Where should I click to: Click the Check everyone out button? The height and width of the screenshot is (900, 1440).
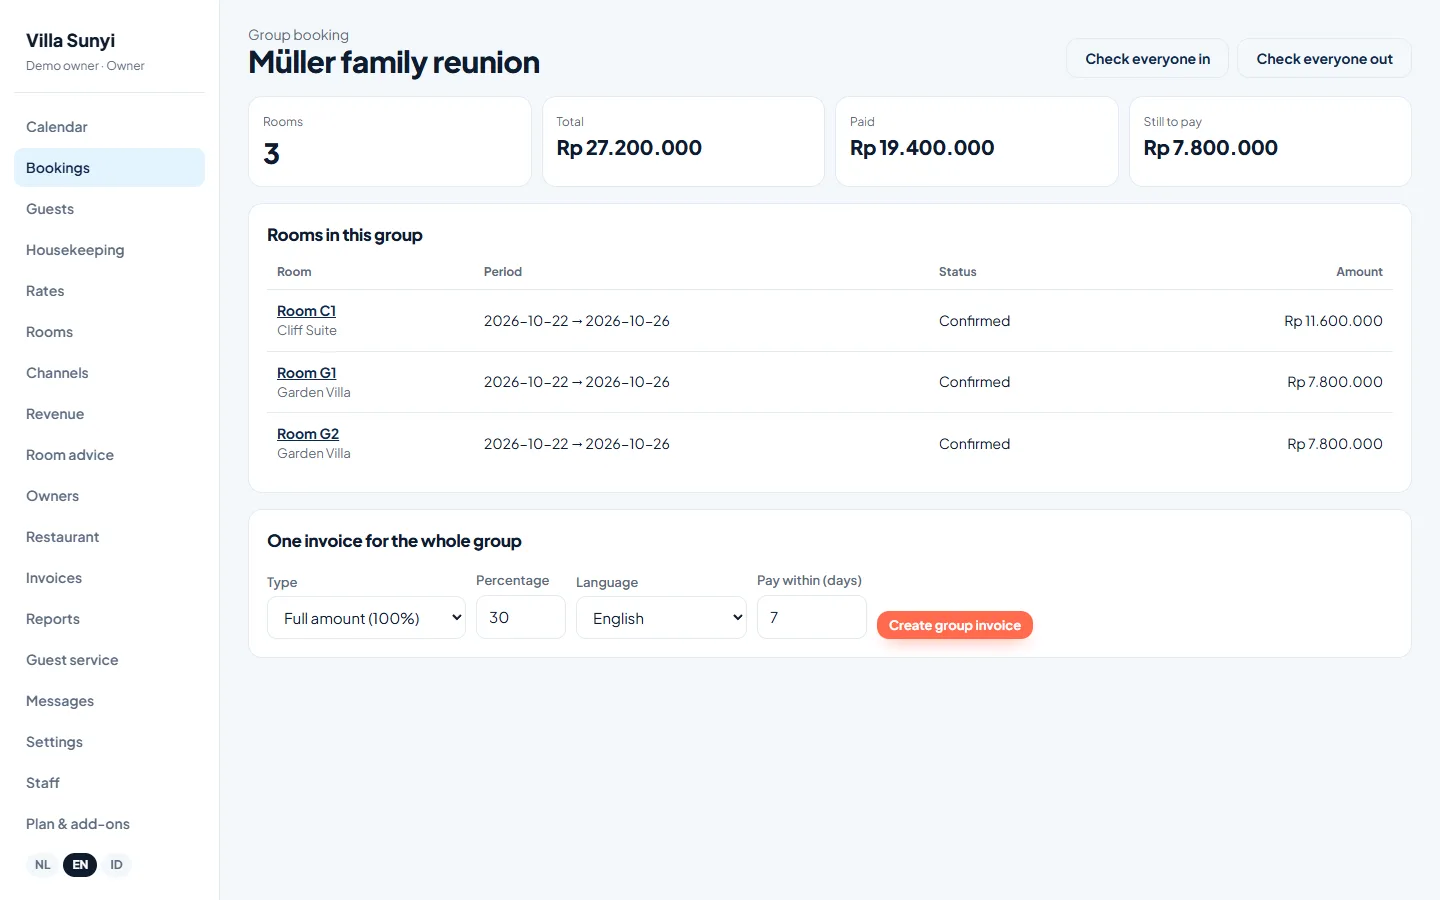(1324, 59)
